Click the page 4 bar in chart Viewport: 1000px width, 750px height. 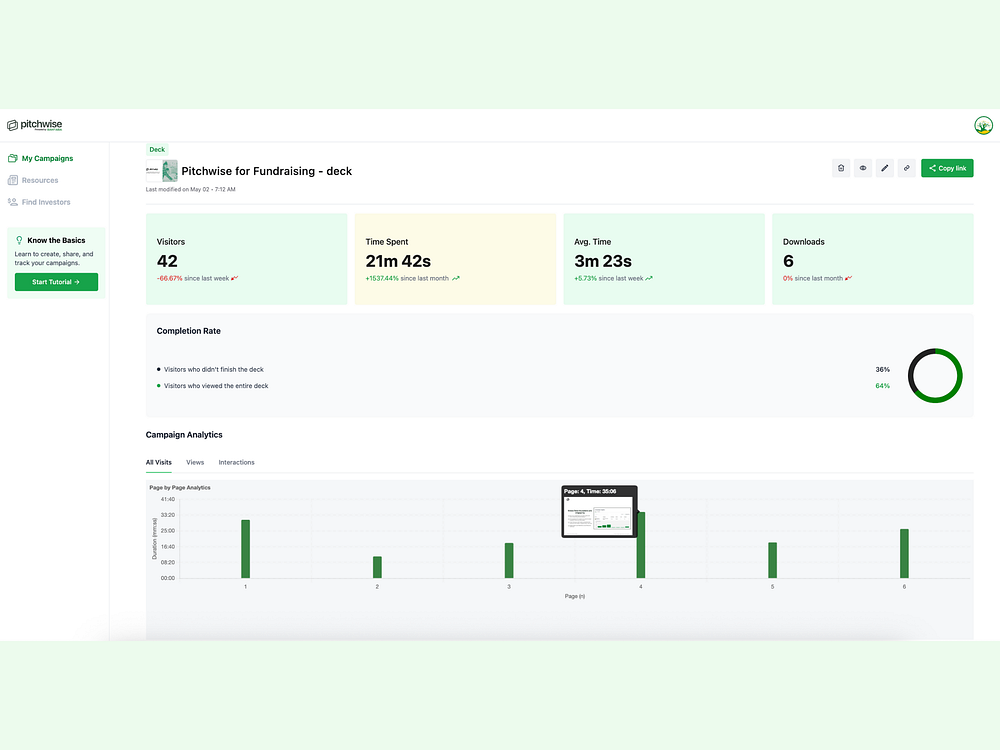641,545
